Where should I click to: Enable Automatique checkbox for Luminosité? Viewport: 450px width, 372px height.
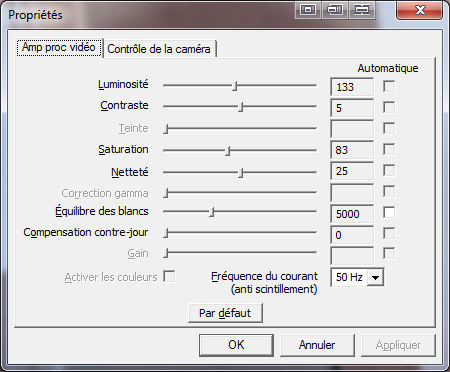click(x=389, y=86)
